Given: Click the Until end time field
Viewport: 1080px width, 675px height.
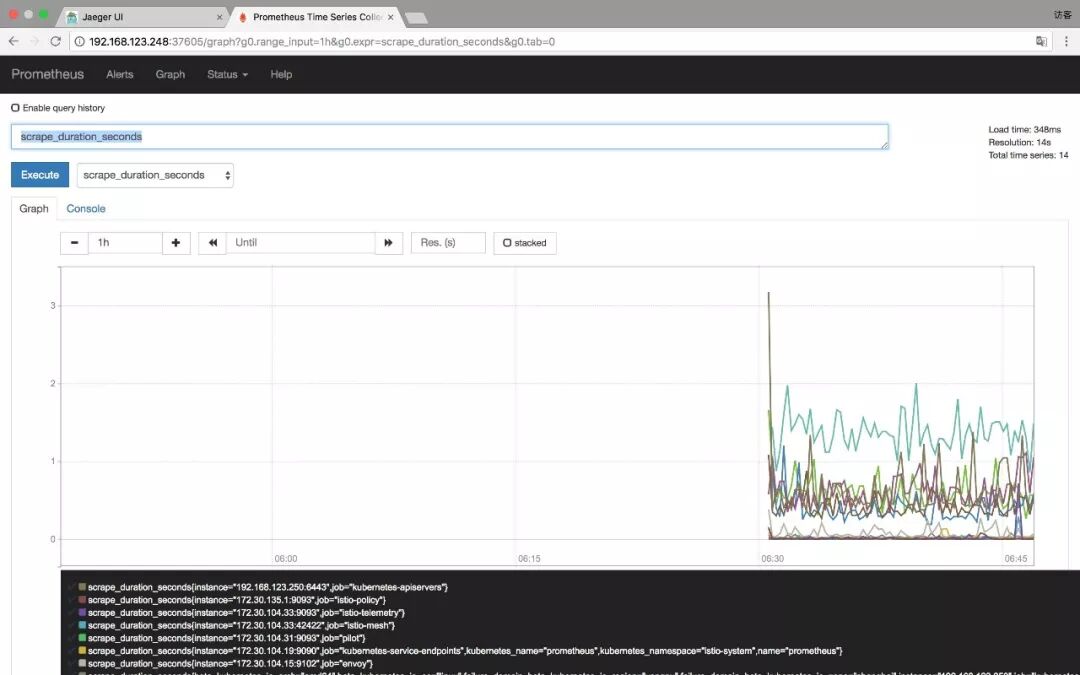Looking at the screenshot, I should tap(300, 242).
